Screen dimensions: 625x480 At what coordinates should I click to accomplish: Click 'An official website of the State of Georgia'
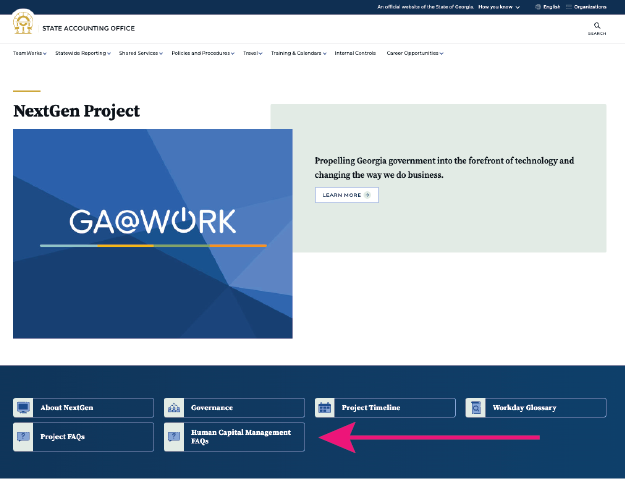tap(425, 7)
